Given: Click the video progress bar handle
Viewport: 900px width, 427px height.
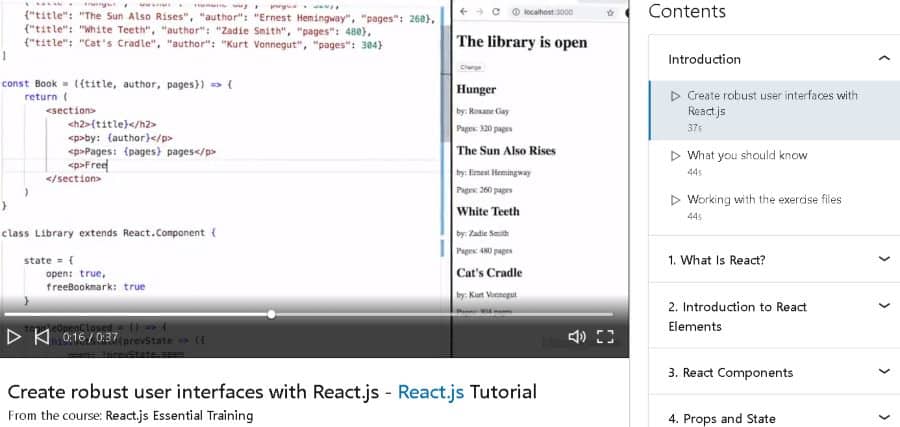Looking at the screenshot, I should coord(271,315).
